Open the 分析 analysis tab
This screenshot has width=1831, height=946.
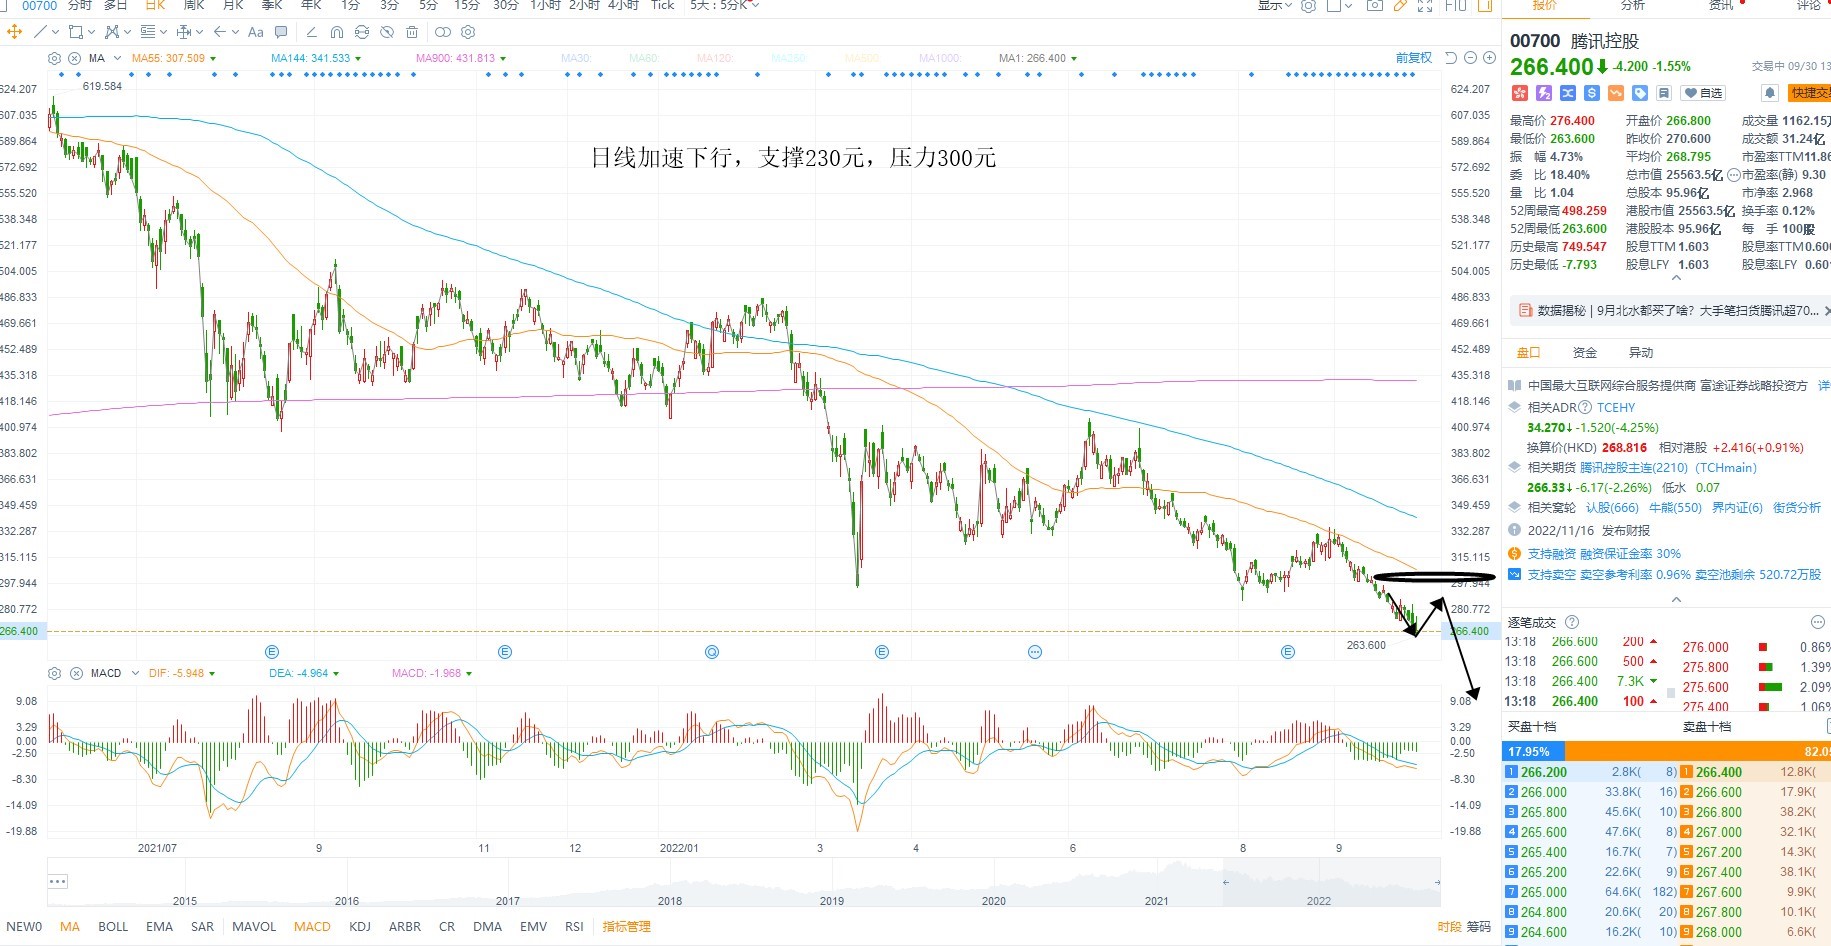1632,5
